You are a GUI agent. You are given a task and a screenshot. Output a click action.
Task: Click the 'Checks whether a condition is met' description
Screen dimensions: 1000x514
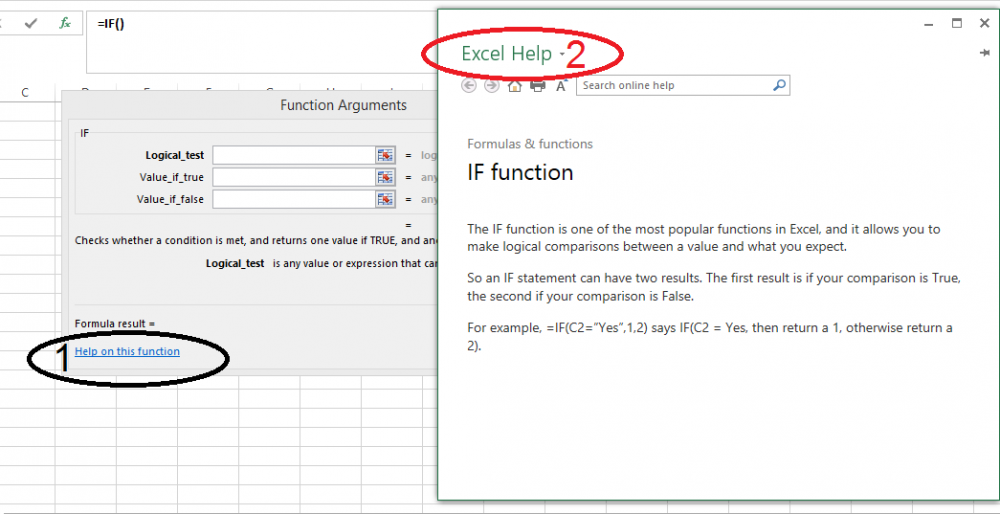point(256,240)
